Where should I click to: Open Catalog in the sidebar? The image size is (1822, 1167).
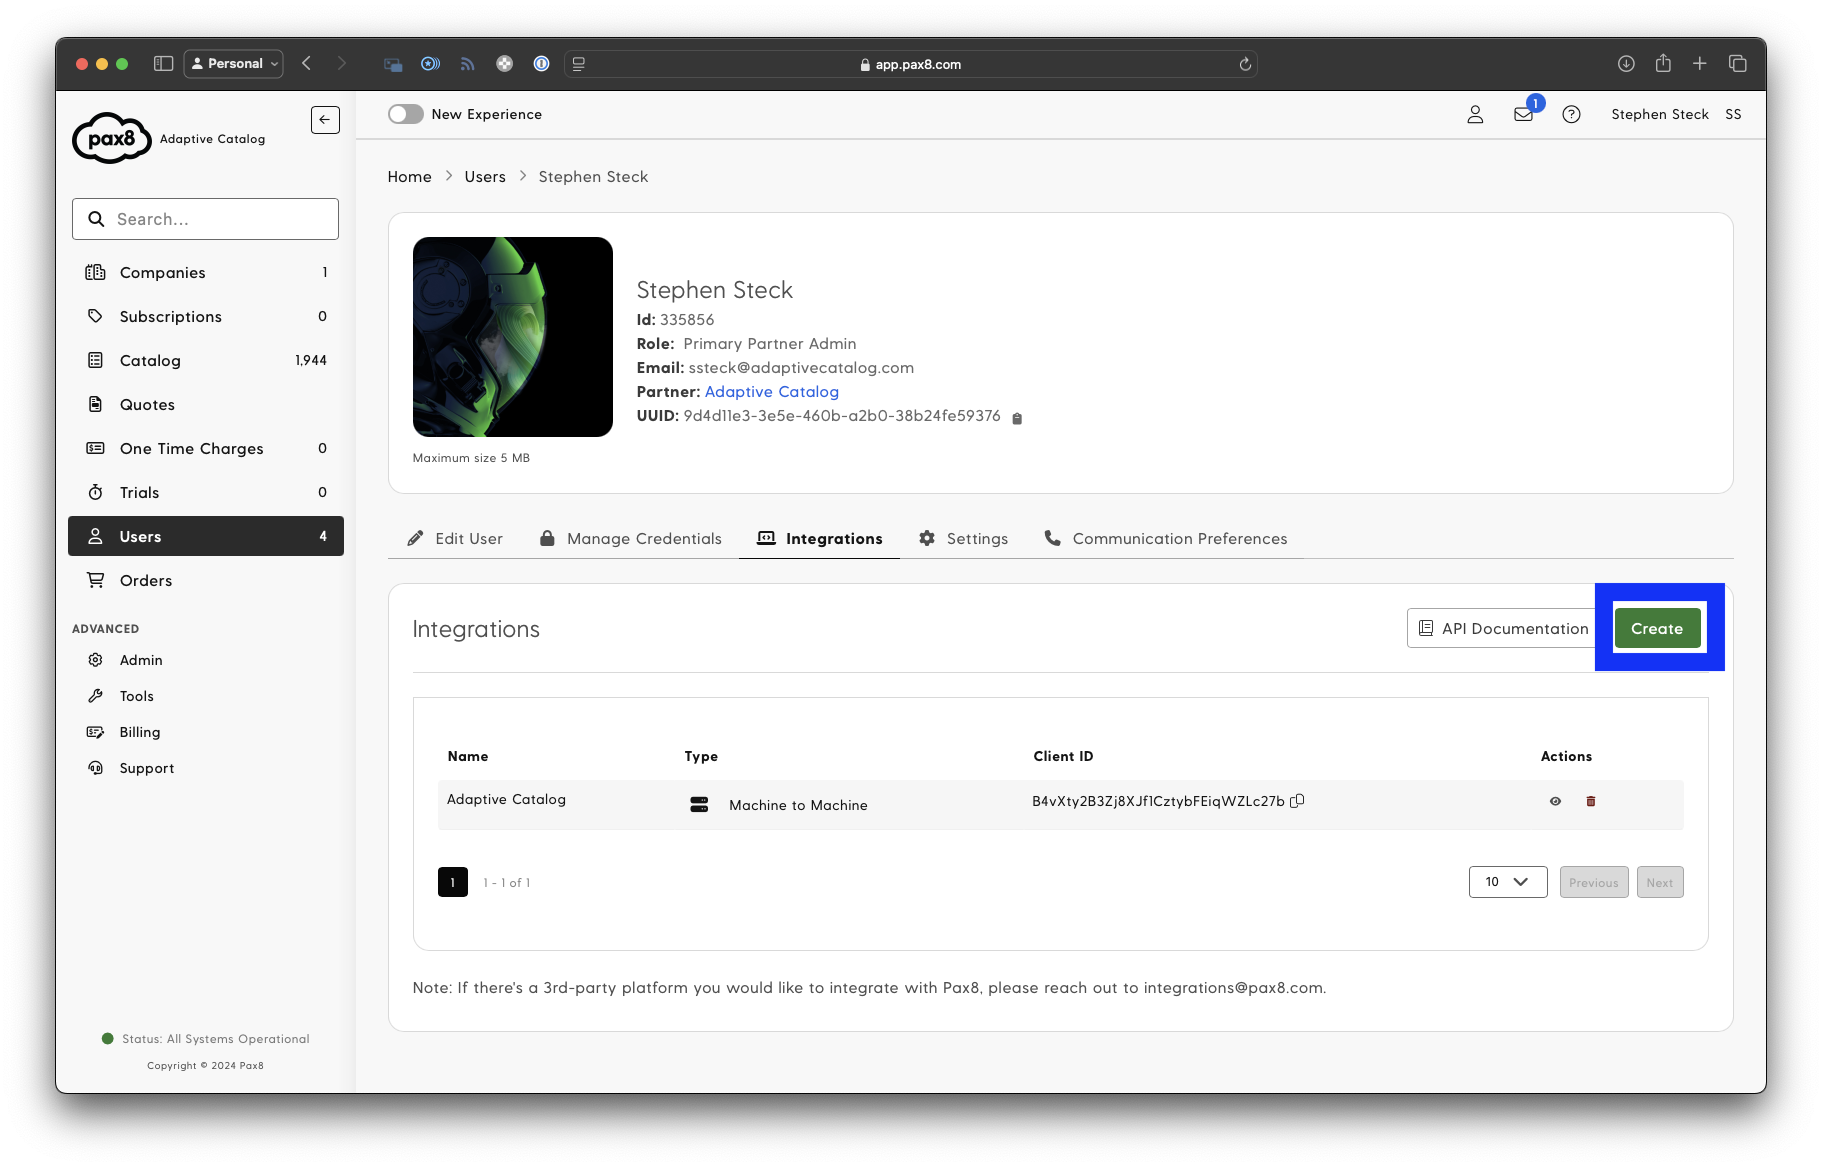tap(206, 361)
